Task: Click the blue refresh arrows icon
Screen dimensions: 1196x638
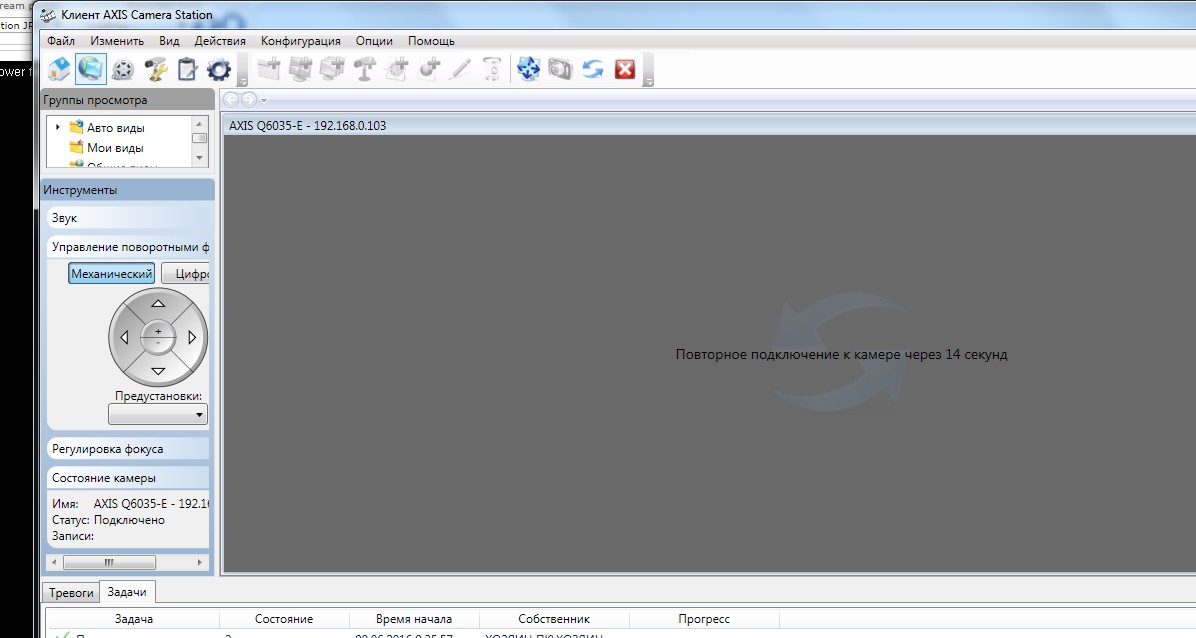Action: tap(592, 69)
